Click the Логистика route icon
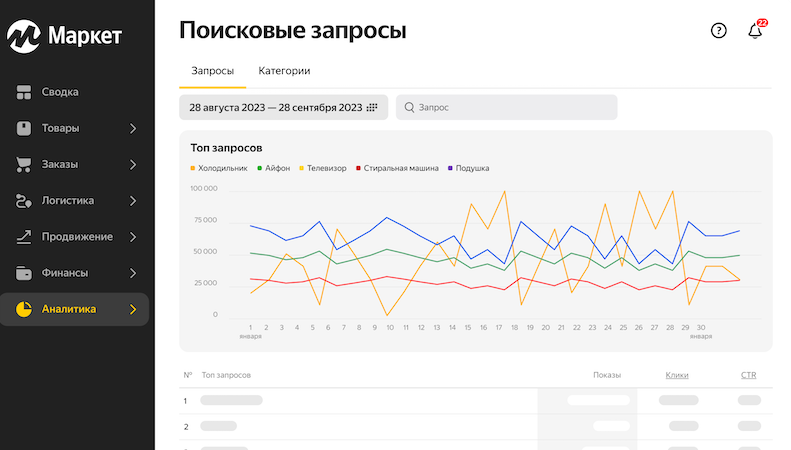 point(25,201)
